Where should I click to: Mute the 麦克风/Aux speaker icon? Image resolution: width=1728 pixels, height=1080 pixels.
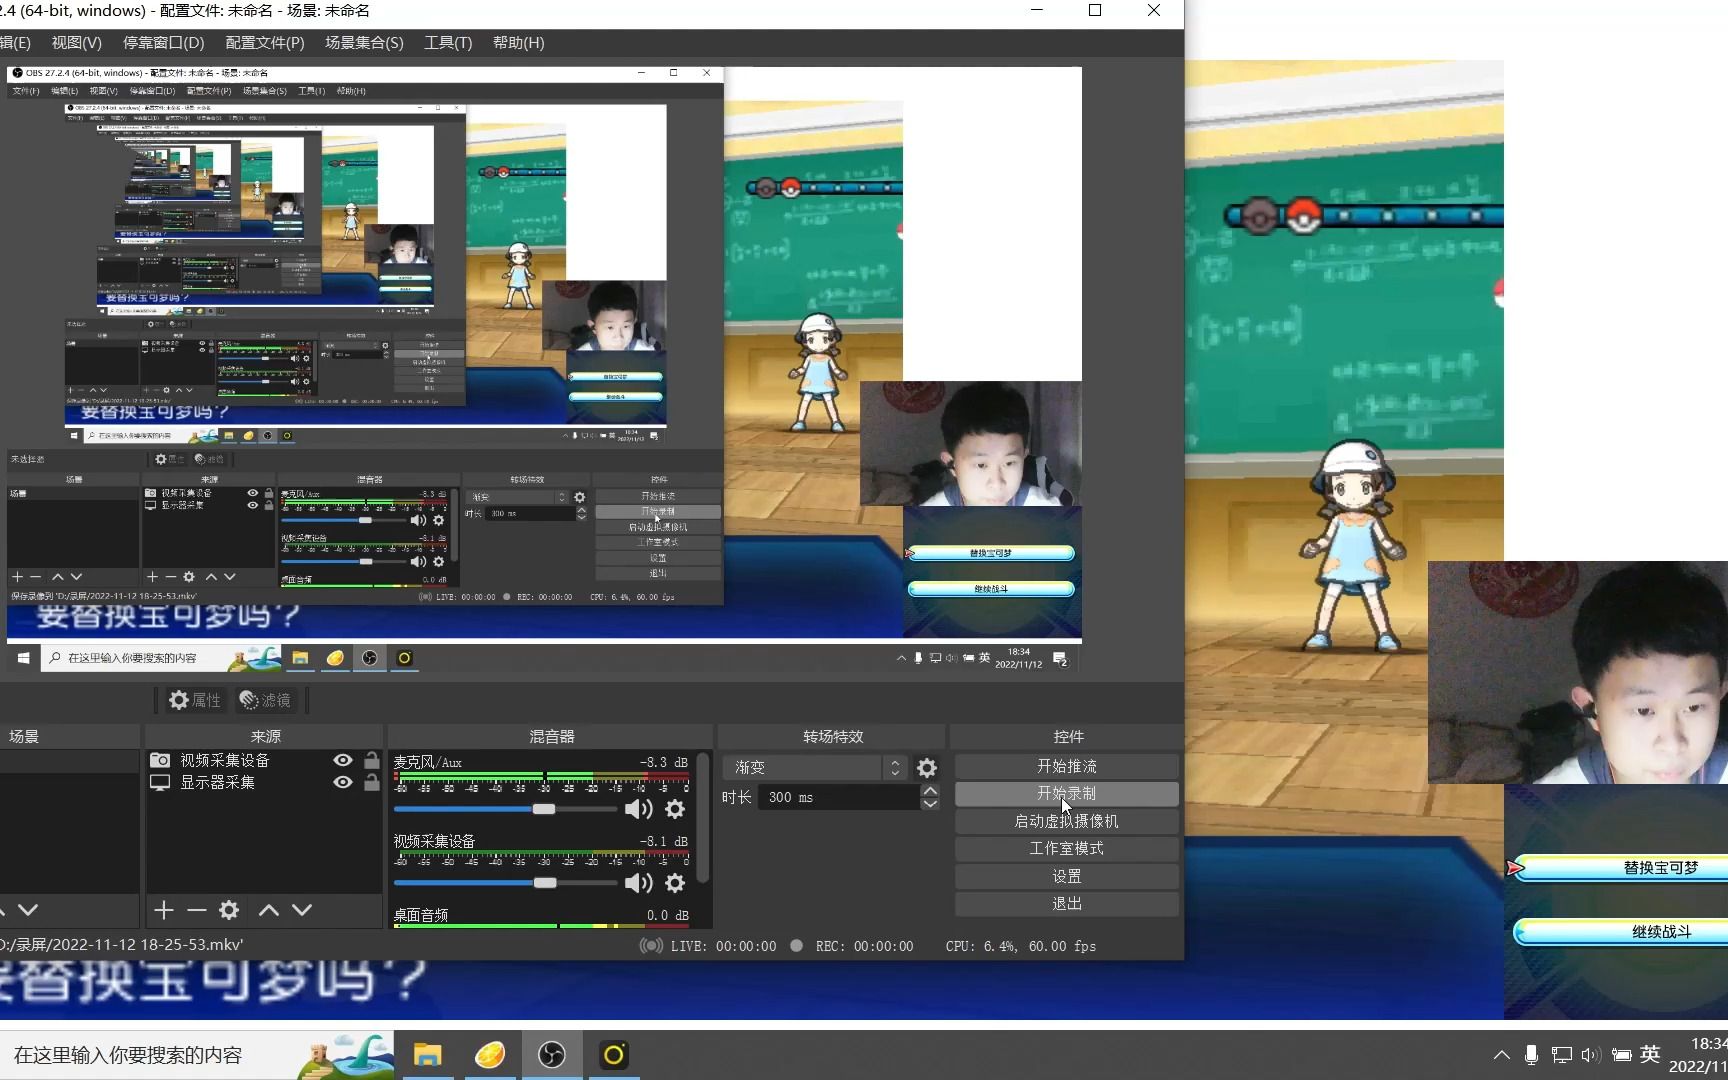click(638, 809)
